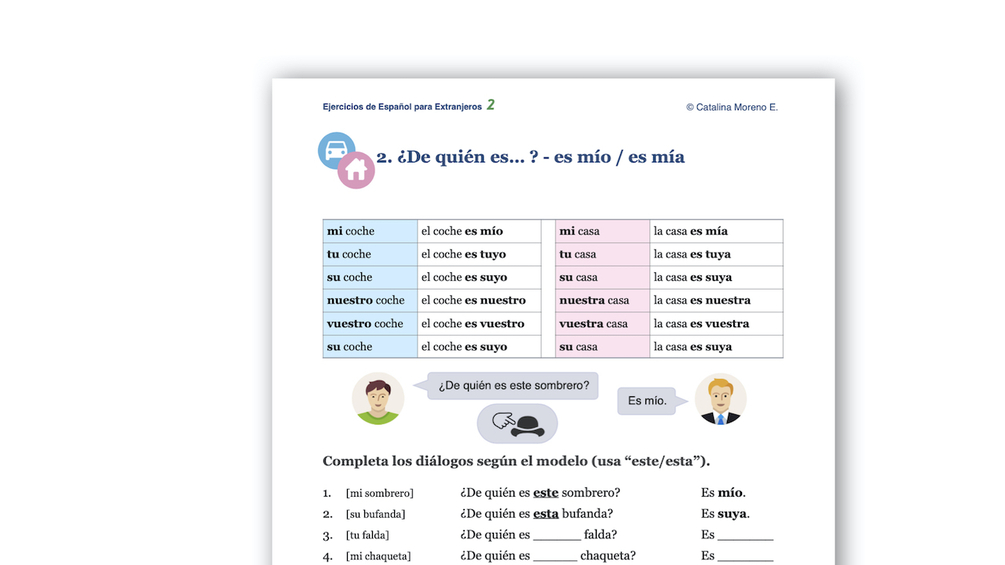Click the 'el coche es mío' cell
Viewport: 1005px width, 565px height.
pos(479,231)
